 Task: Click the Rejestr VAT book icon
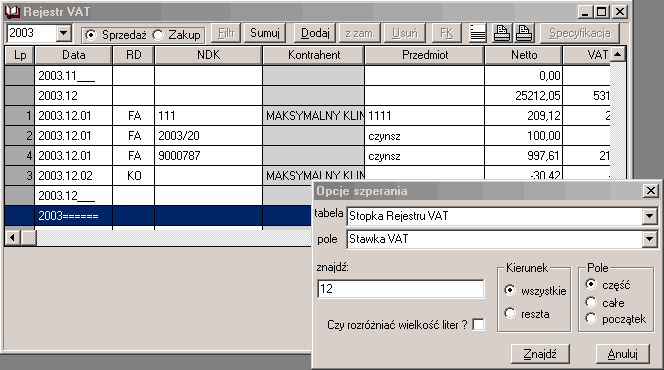point(12,11)
